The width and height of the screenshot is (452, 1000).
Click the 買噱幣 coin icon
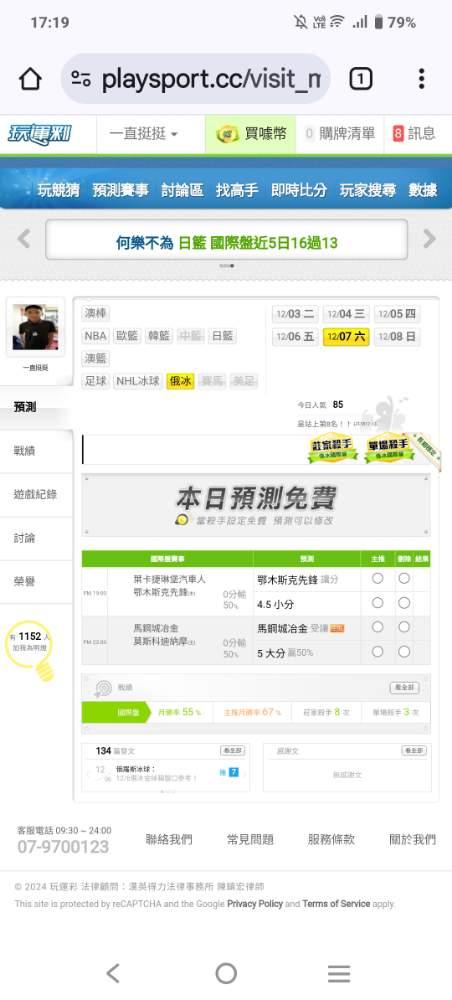pyautogui.click(x=228, y=134)
